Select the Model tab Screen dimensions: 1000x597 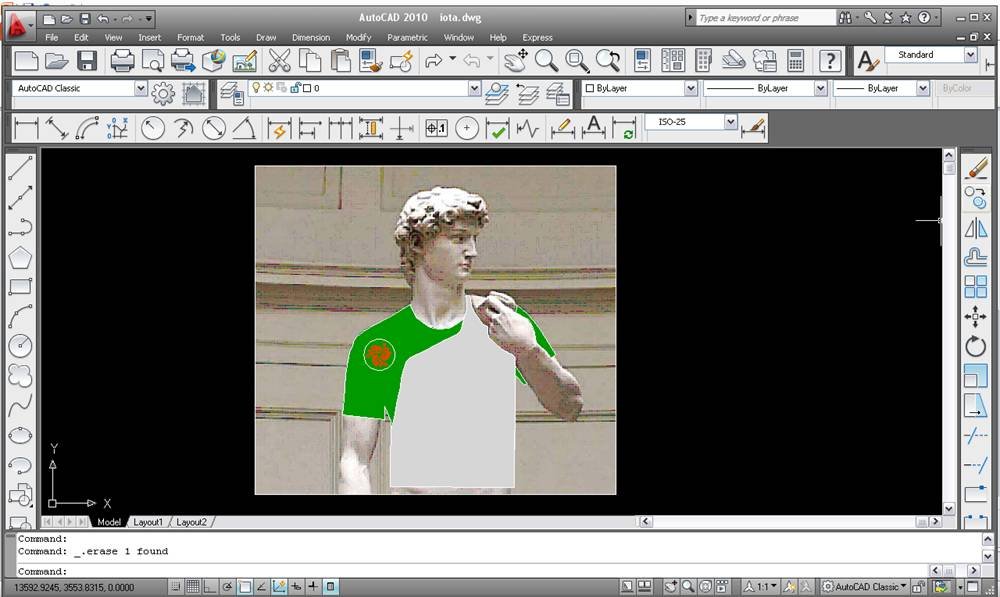108,522
